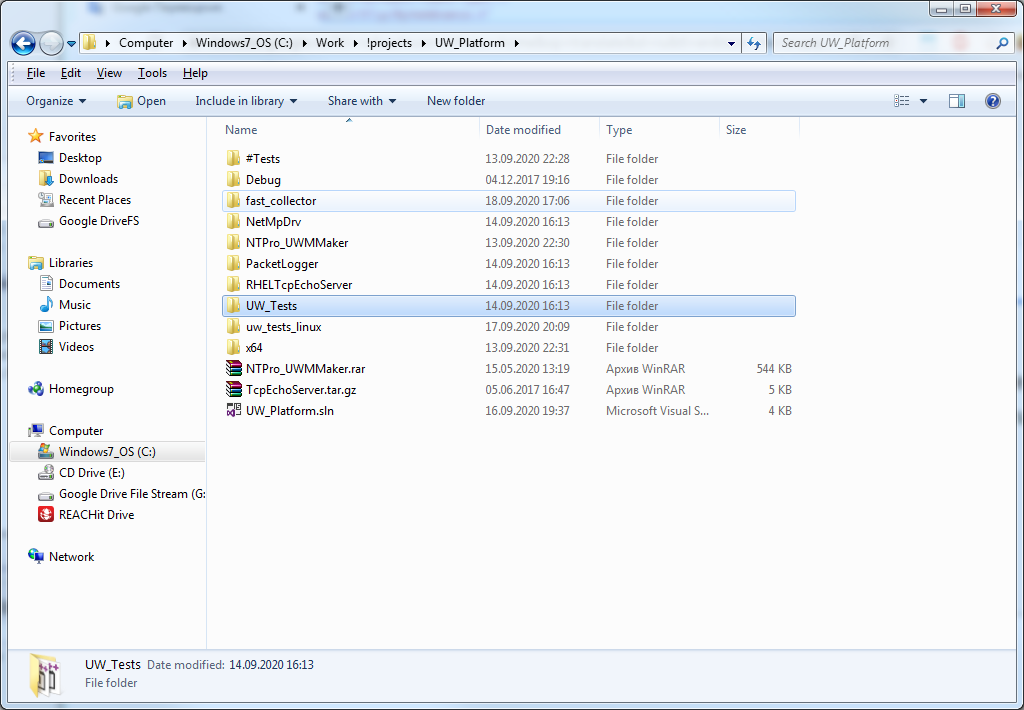Select Google Drive File Stream drive
This screenshot has height=710, width=1024.
[x=131, y=494]
